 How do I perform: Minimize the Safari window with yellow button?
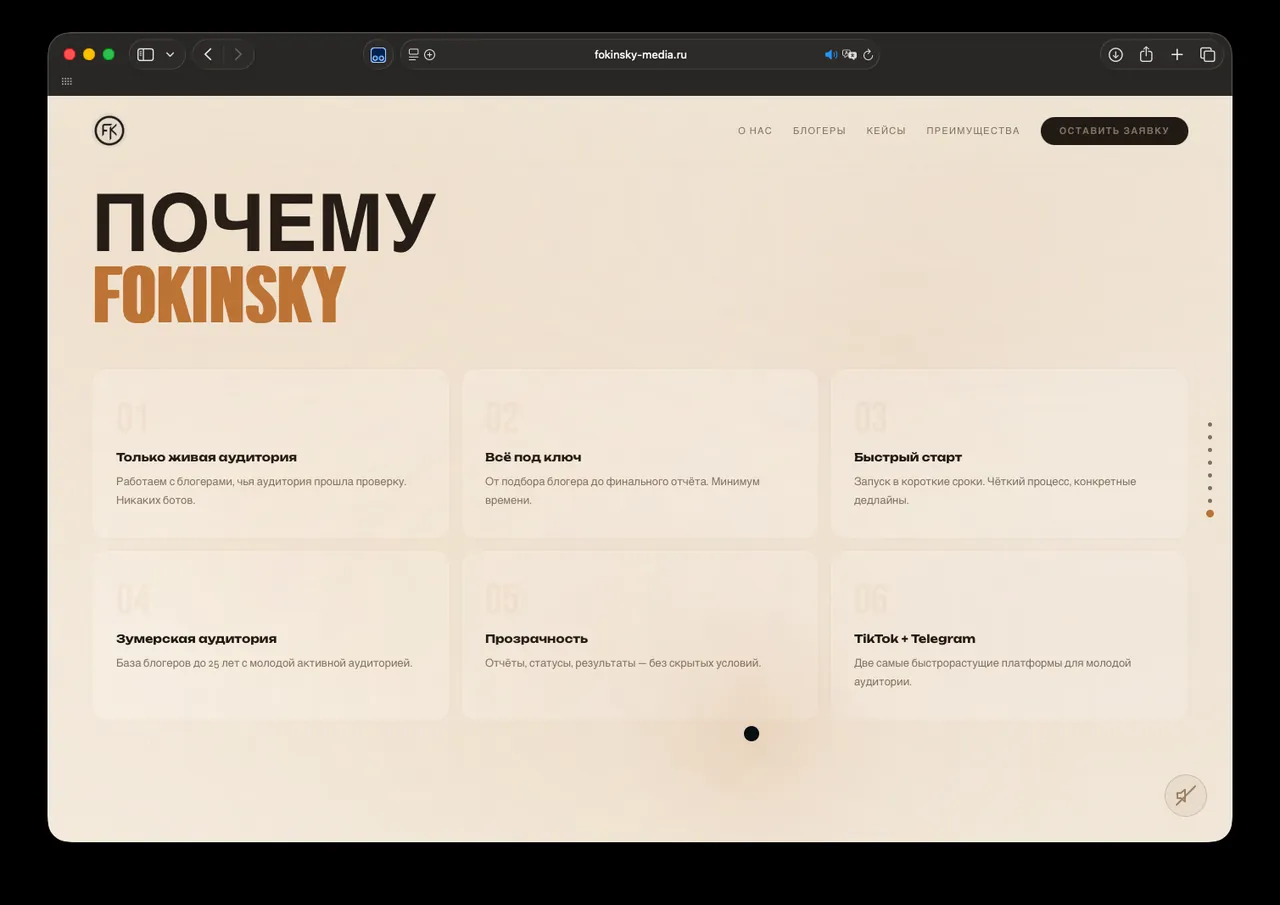89,55
